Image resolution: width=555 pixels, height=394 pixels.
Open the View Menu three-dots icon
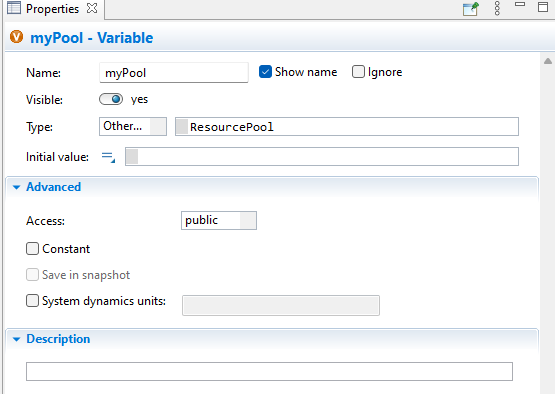click(497, 8)
